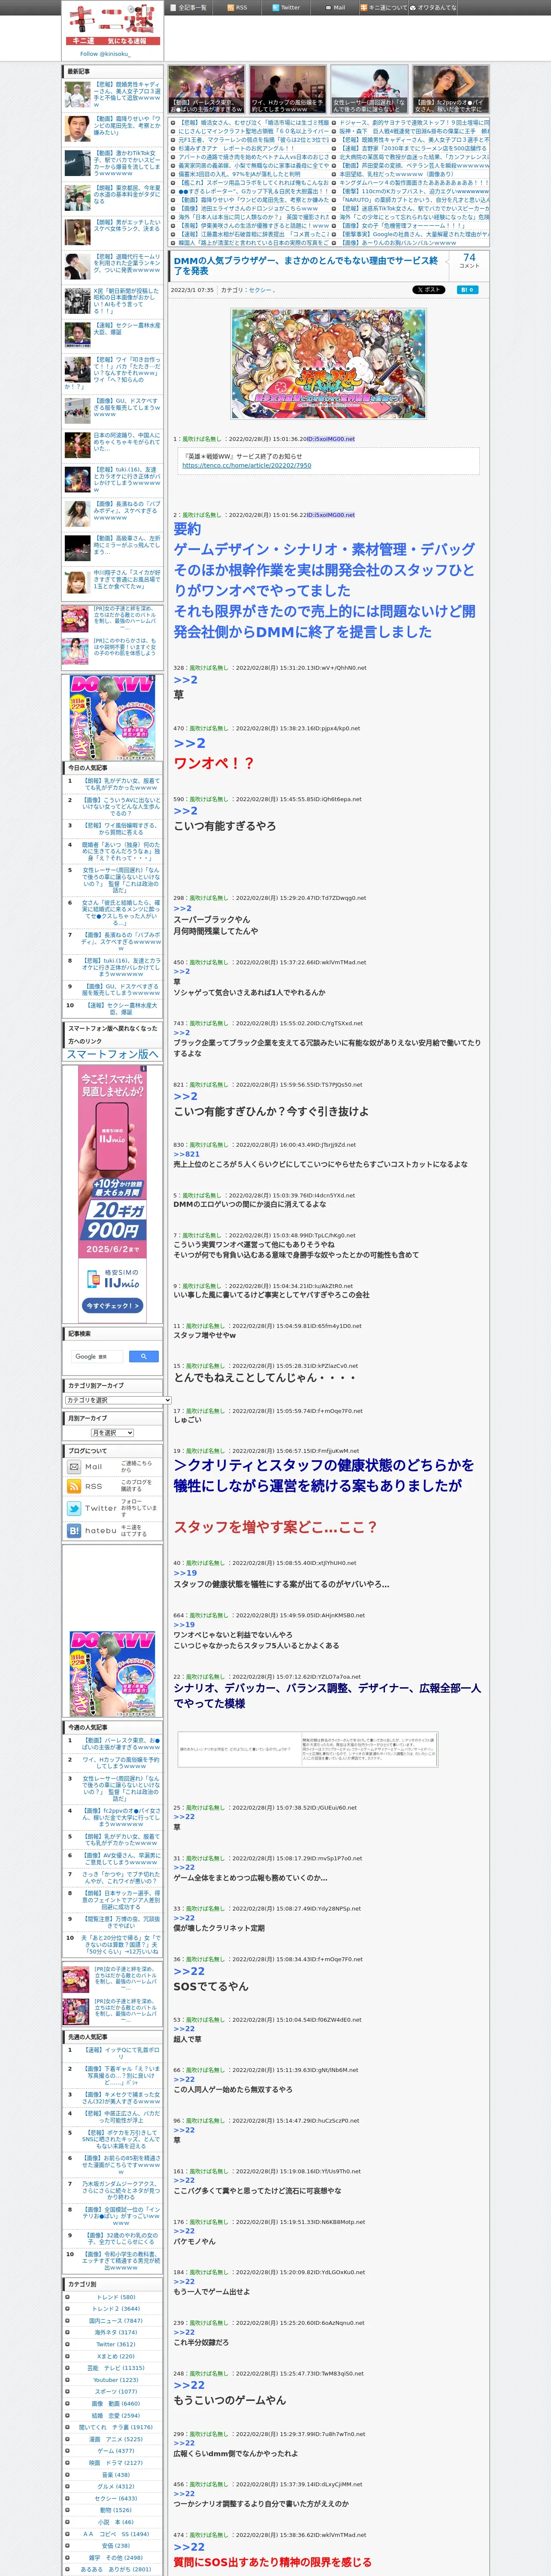Viewport: 551px width, 2576px height.
Task: Click the Mail envelope icon in sidebar
Action: tap(74, 1466)
